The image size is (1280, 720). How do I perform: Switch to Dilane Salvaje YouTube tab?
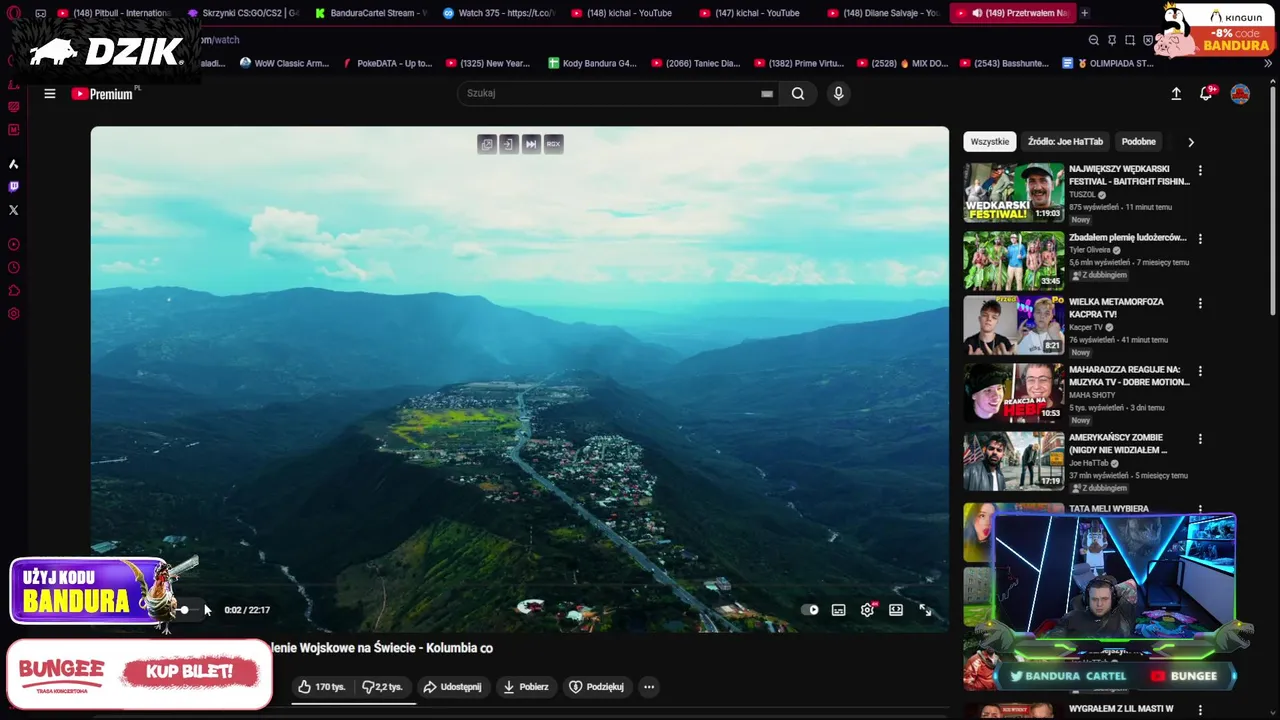click(x=883, y=13)
